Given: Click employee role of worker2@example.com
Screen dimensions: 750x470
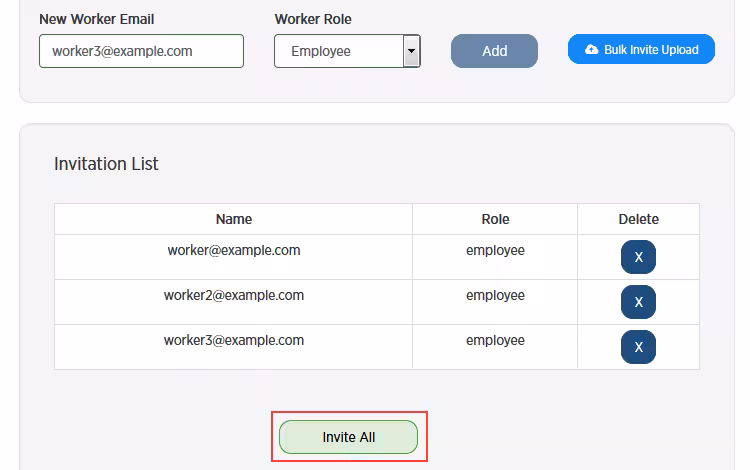Looking at the screenshot, I should click(x=495, y=295).
